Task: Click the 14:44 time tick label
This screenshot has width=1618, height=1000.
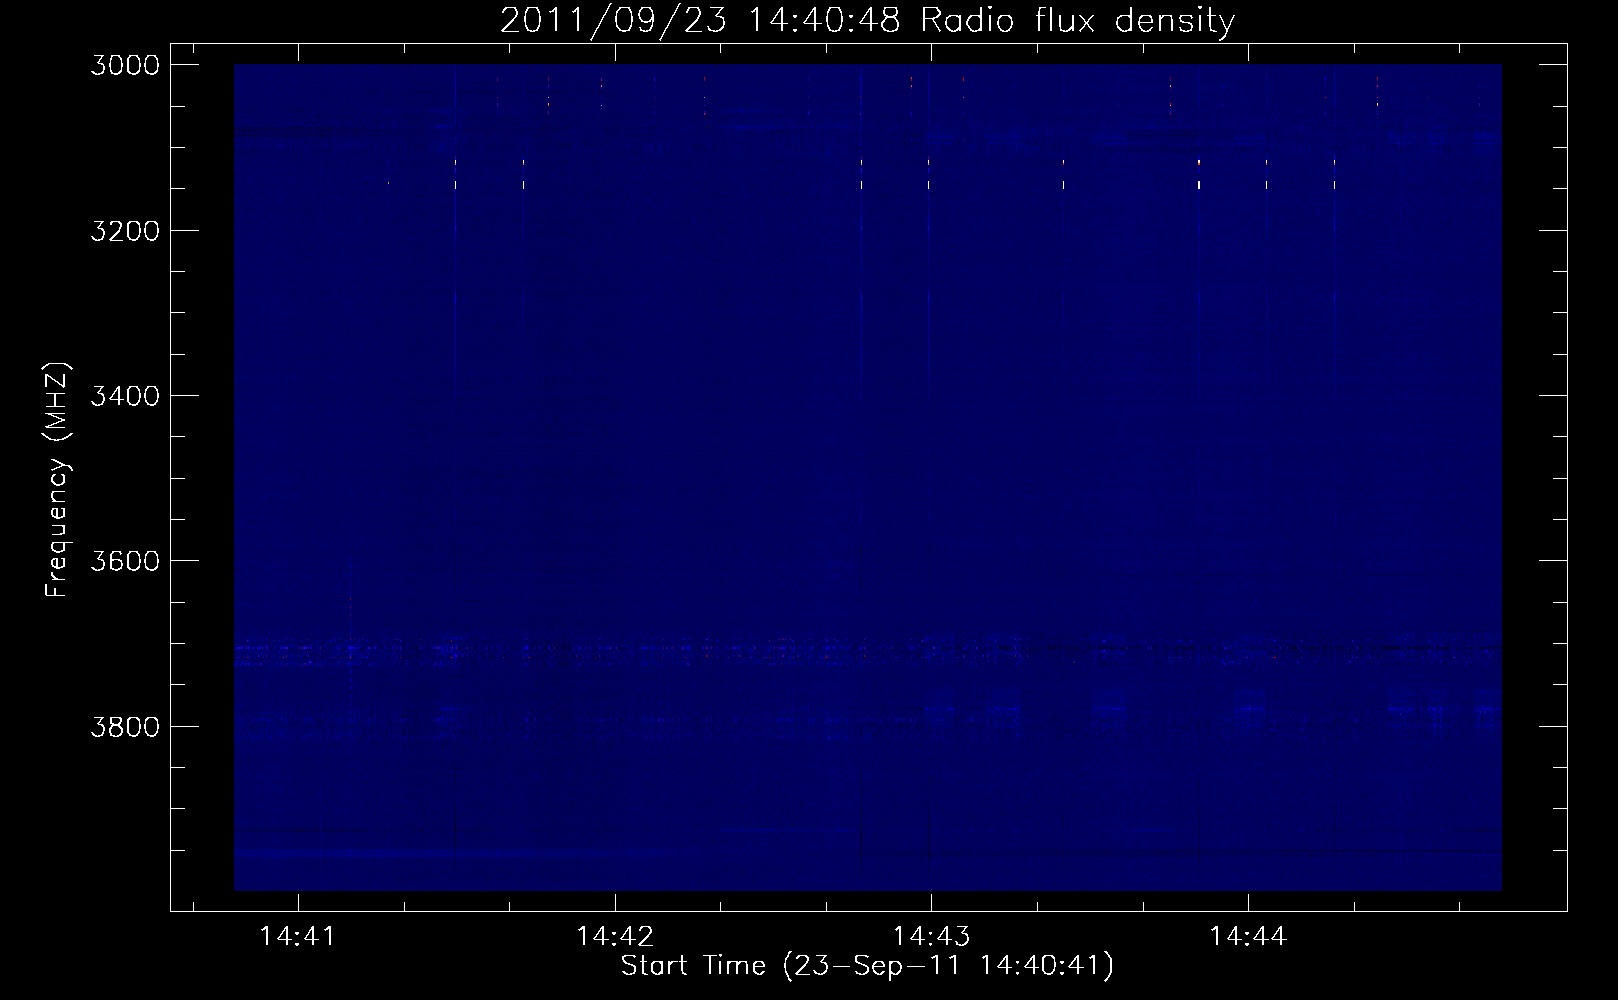Action: point(1248,936)
